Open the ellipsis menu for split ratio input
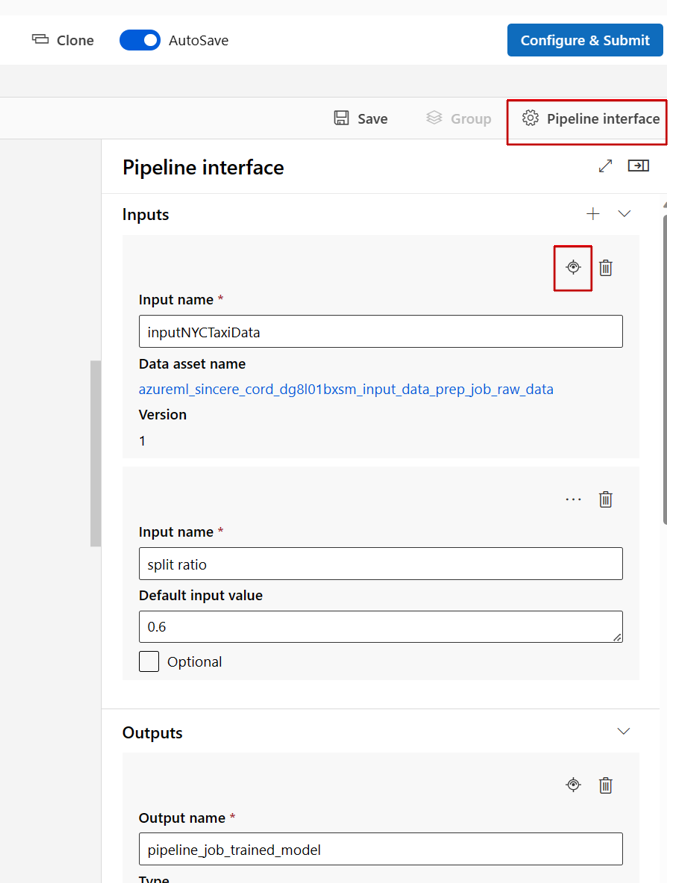 (x=572, y=499)
